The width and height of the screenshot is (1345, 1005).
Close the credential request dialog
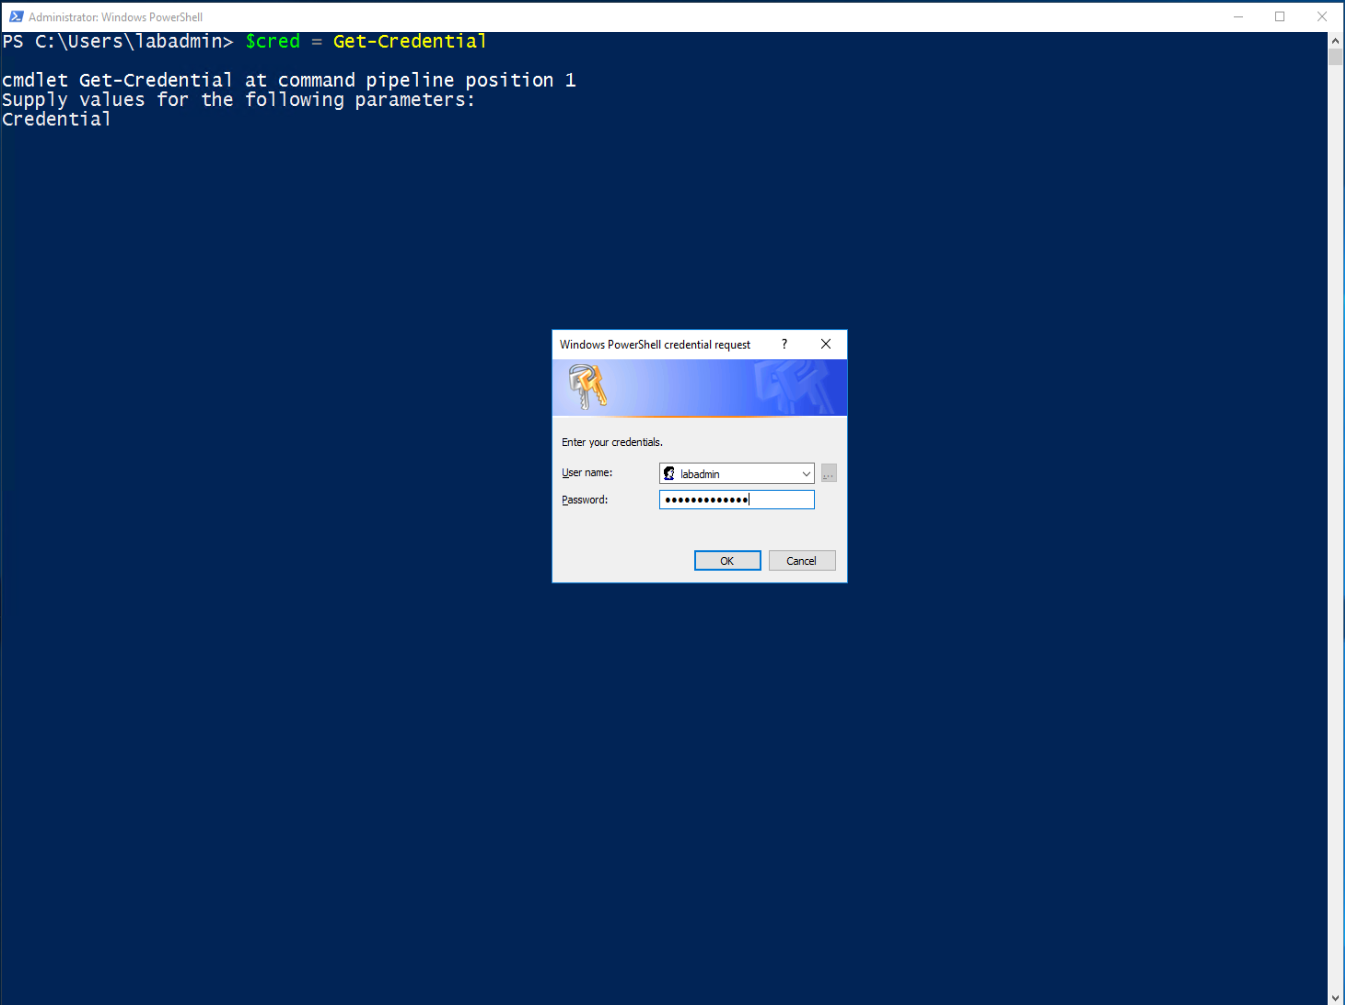coord(826,344)
